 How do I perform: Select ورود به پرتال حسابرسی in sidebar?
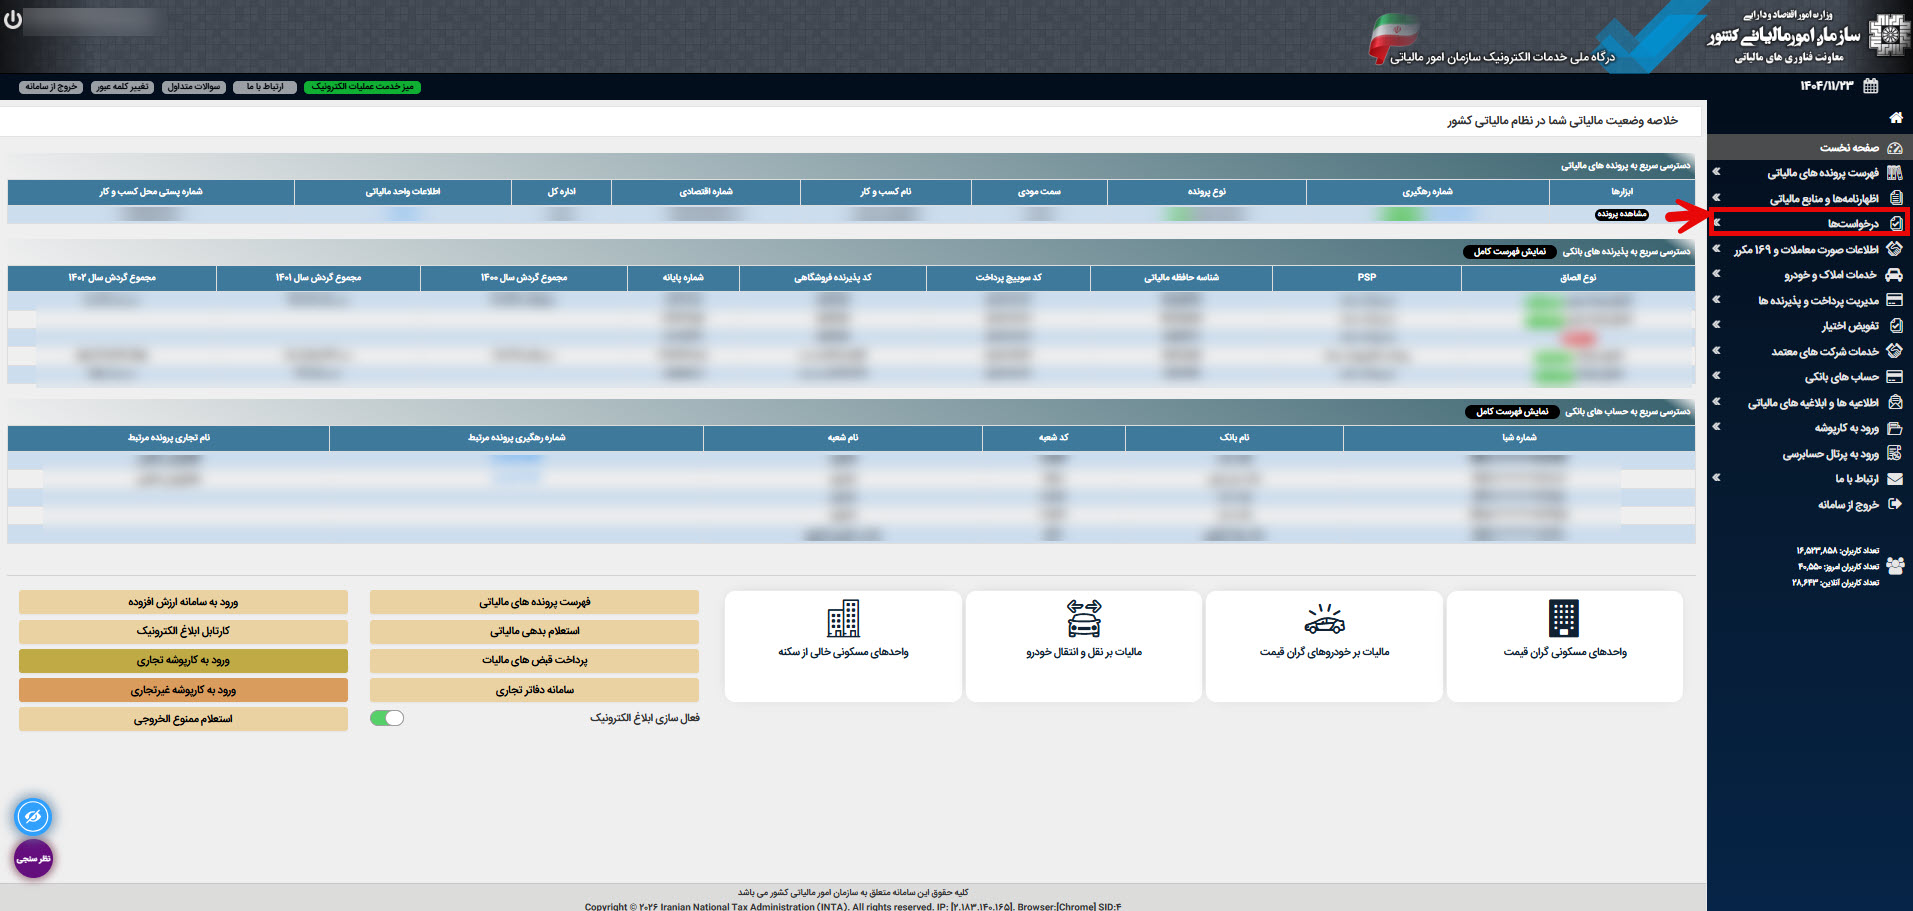click(1830, 454)
